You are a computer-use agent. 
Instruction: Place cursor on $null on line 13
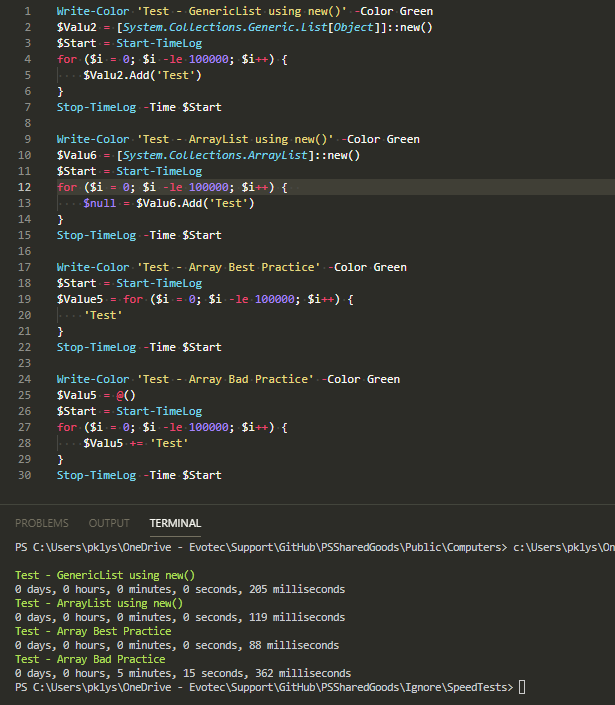point(100,203)
